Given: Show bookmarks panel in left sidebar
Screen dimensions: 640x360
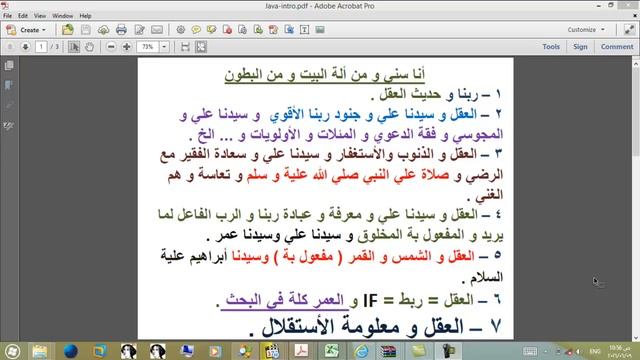Looking at the screenshot, I should coord(9,85).
